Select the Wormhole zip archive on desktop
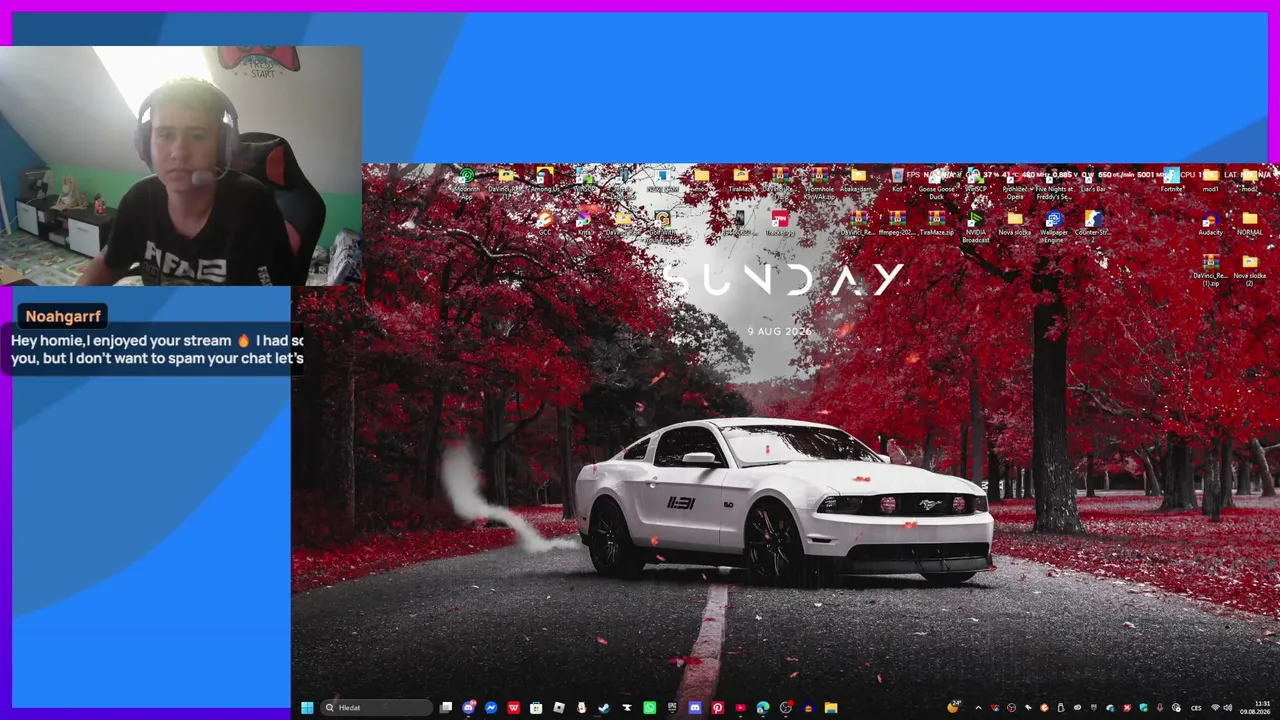 (819, 183)
